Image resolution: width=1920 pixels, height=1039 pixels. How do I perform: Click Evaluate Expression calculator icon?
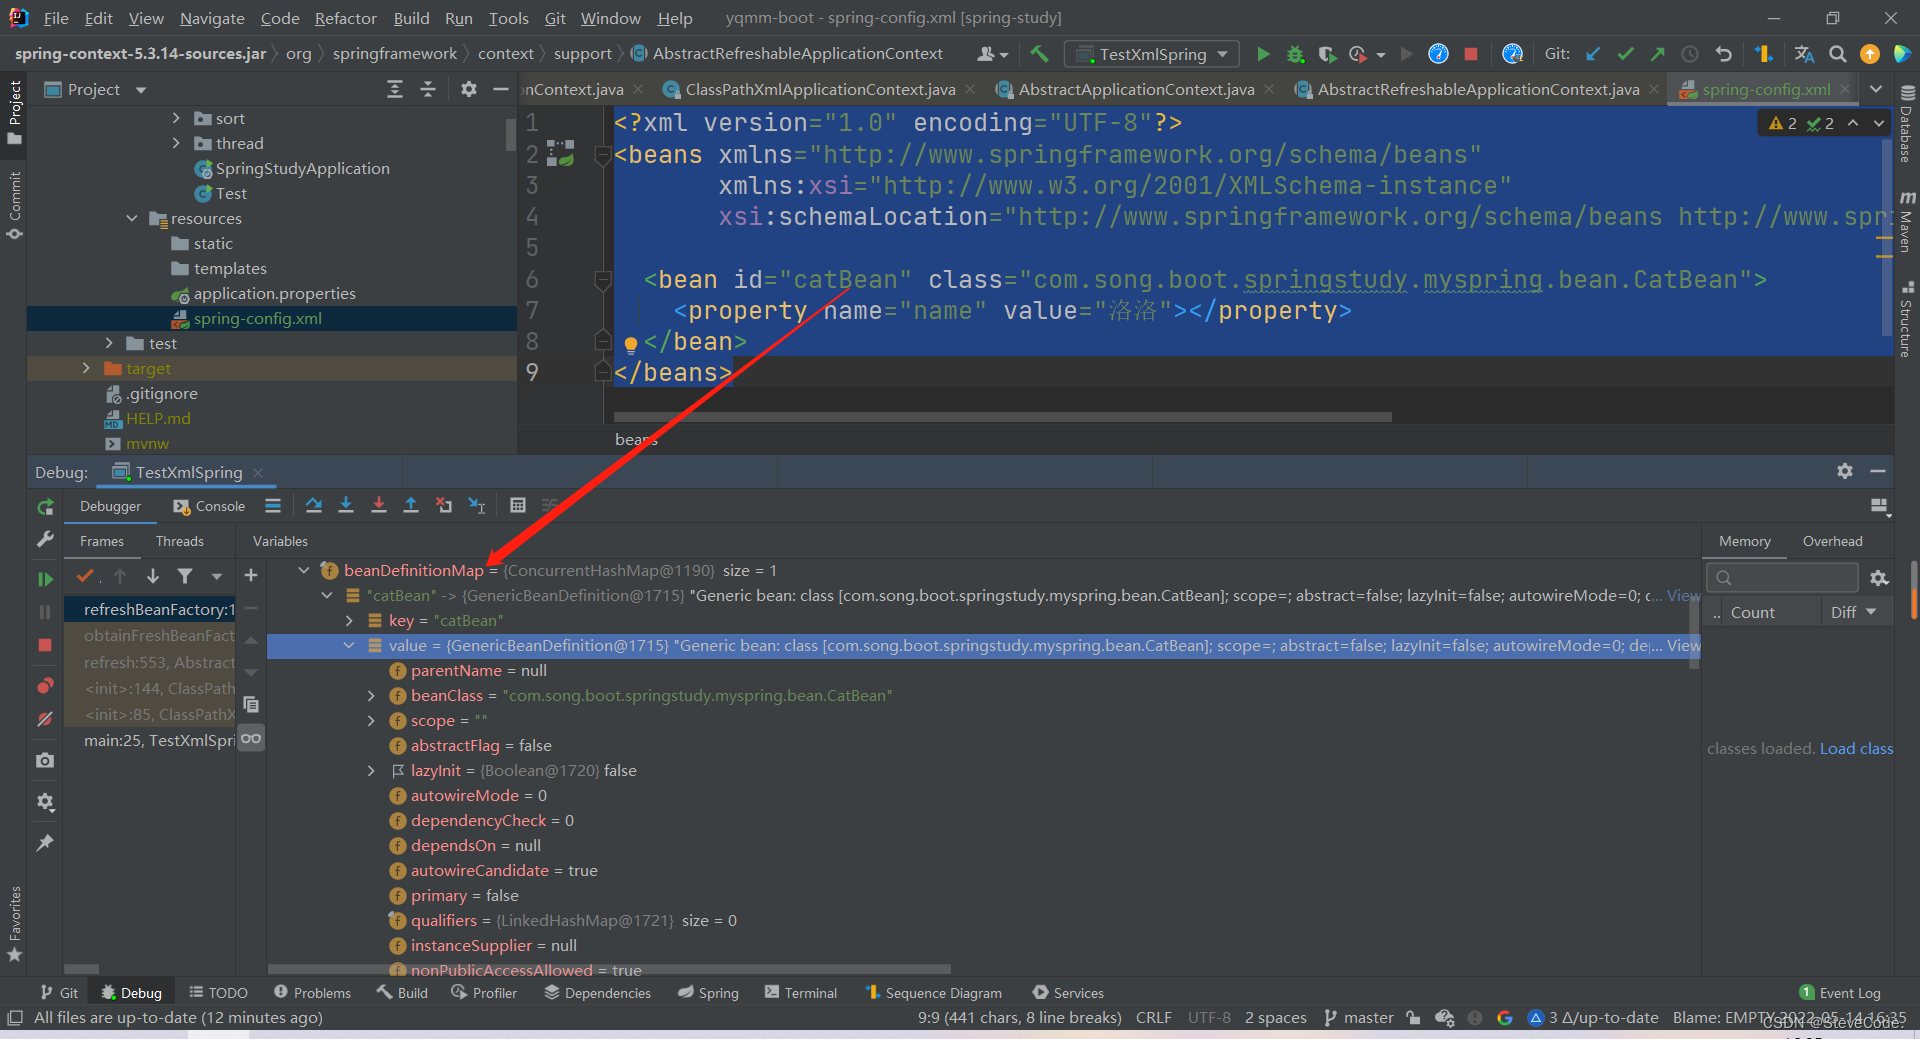click(x=518, y=506)
